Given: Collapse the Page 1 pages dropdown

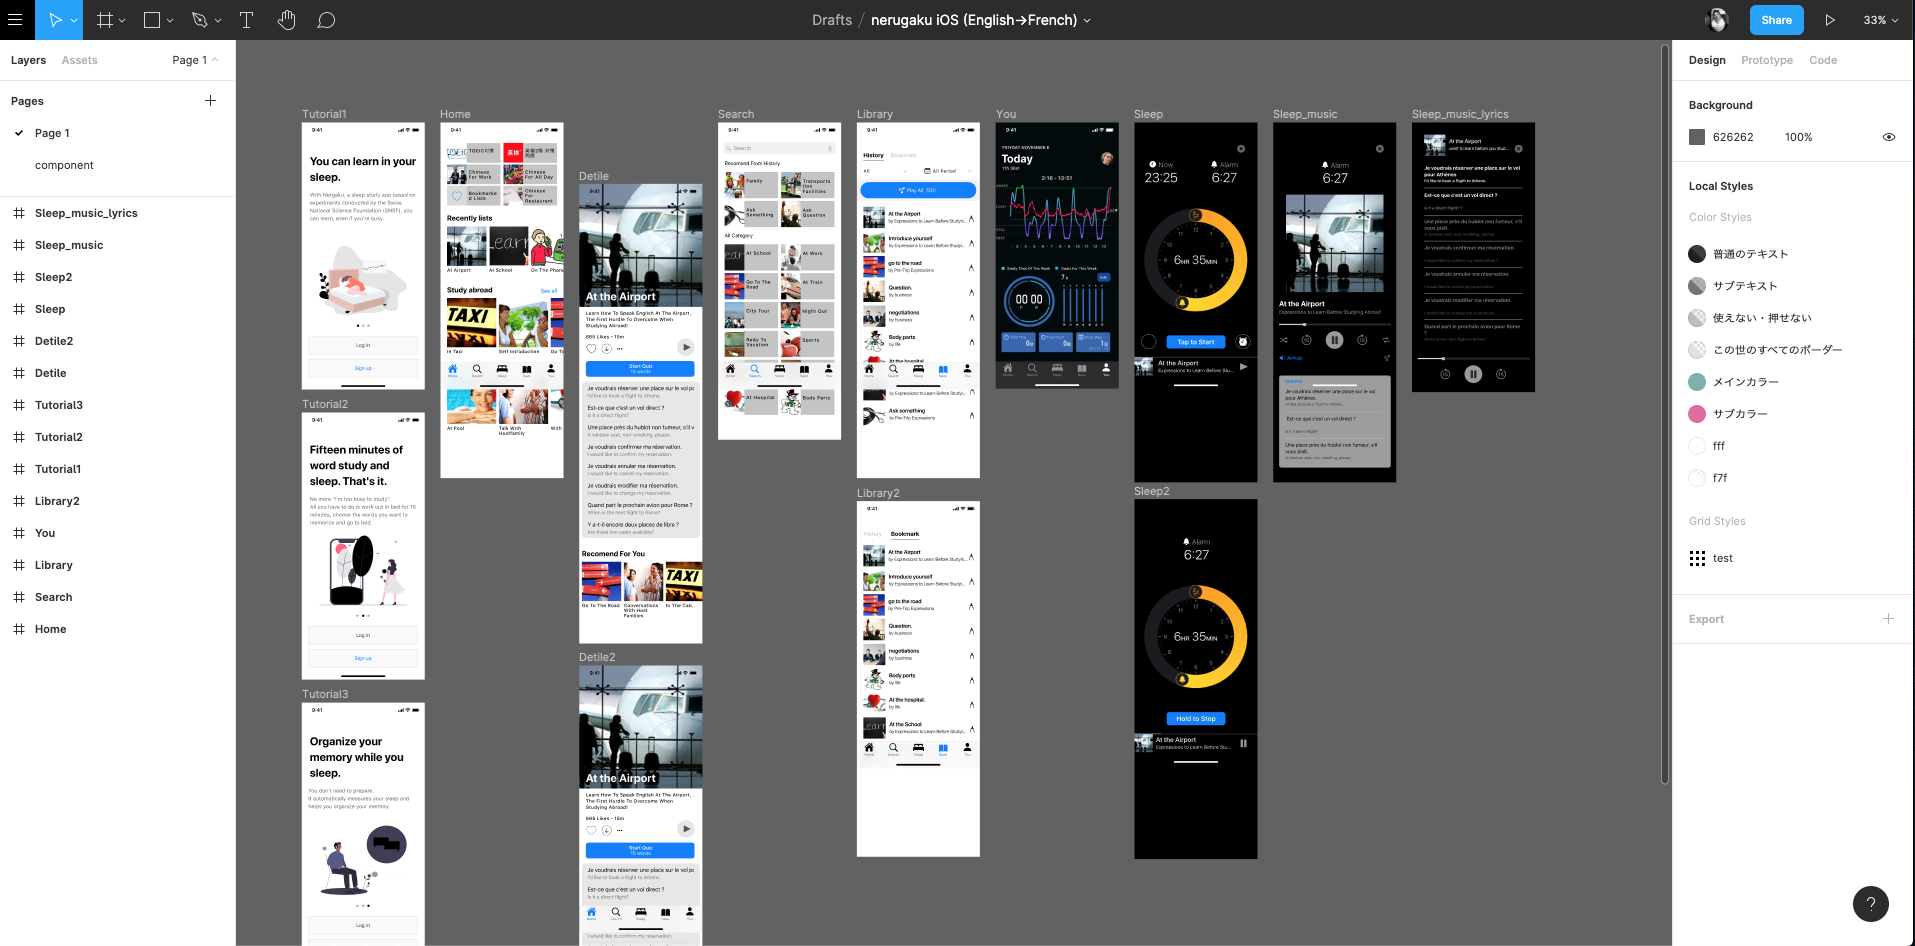Looking at the screenshot, I should pos(195,60).
